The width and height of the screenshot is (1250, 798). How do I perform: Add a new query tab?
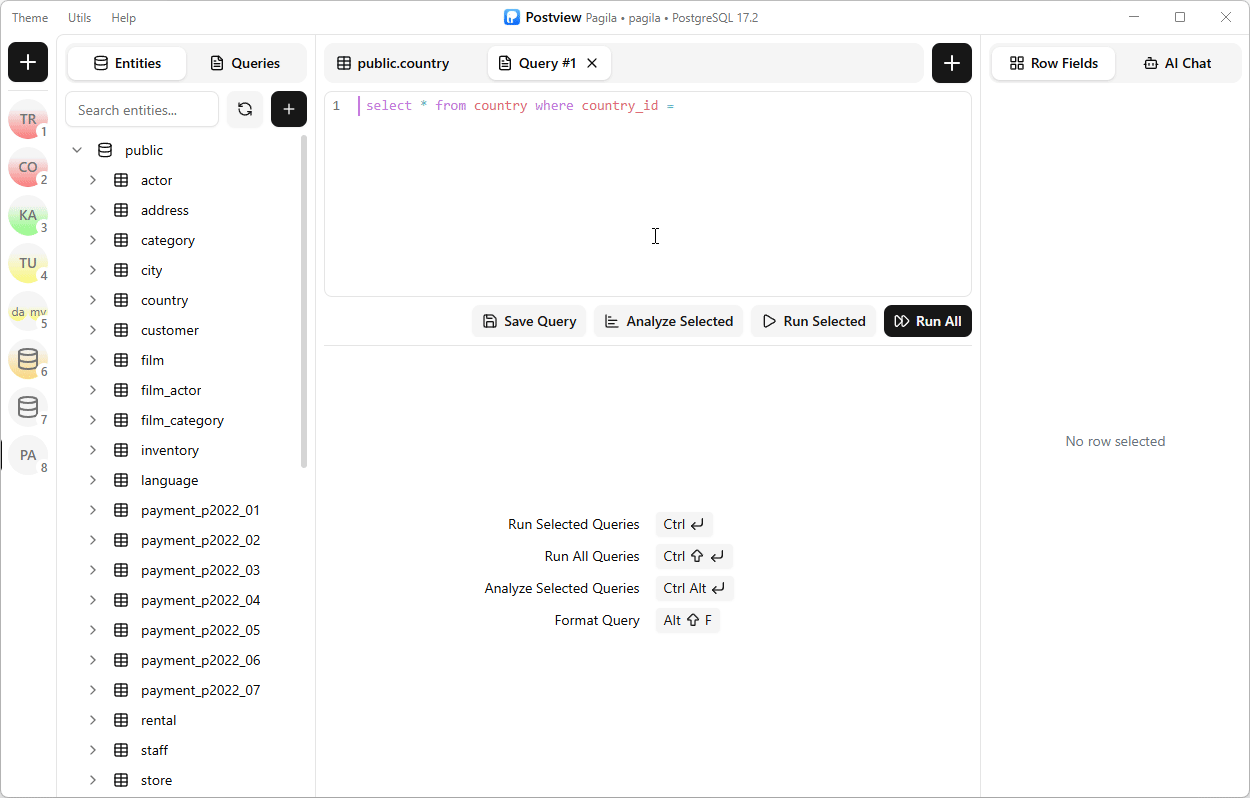[x=951, y=63]
